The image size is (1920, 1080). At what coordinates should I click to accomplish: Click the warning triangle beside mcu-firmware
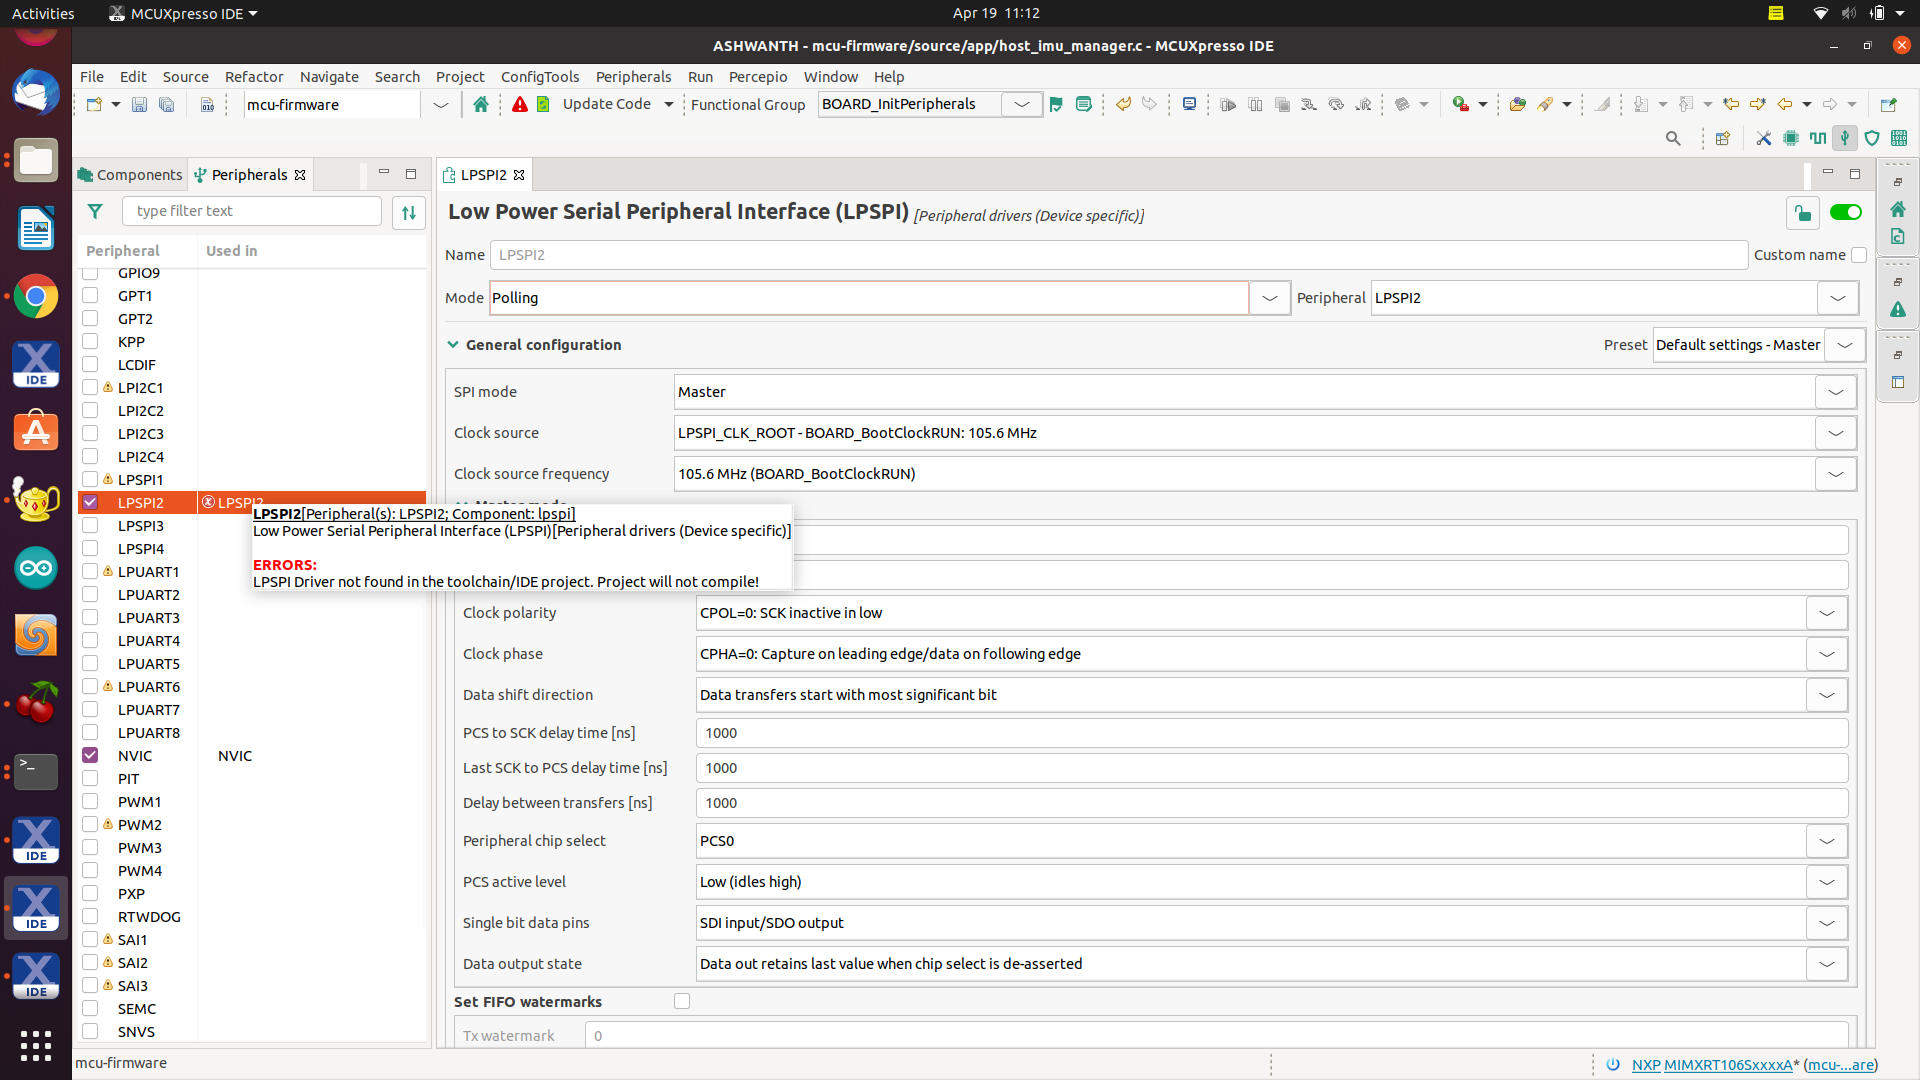519,104
